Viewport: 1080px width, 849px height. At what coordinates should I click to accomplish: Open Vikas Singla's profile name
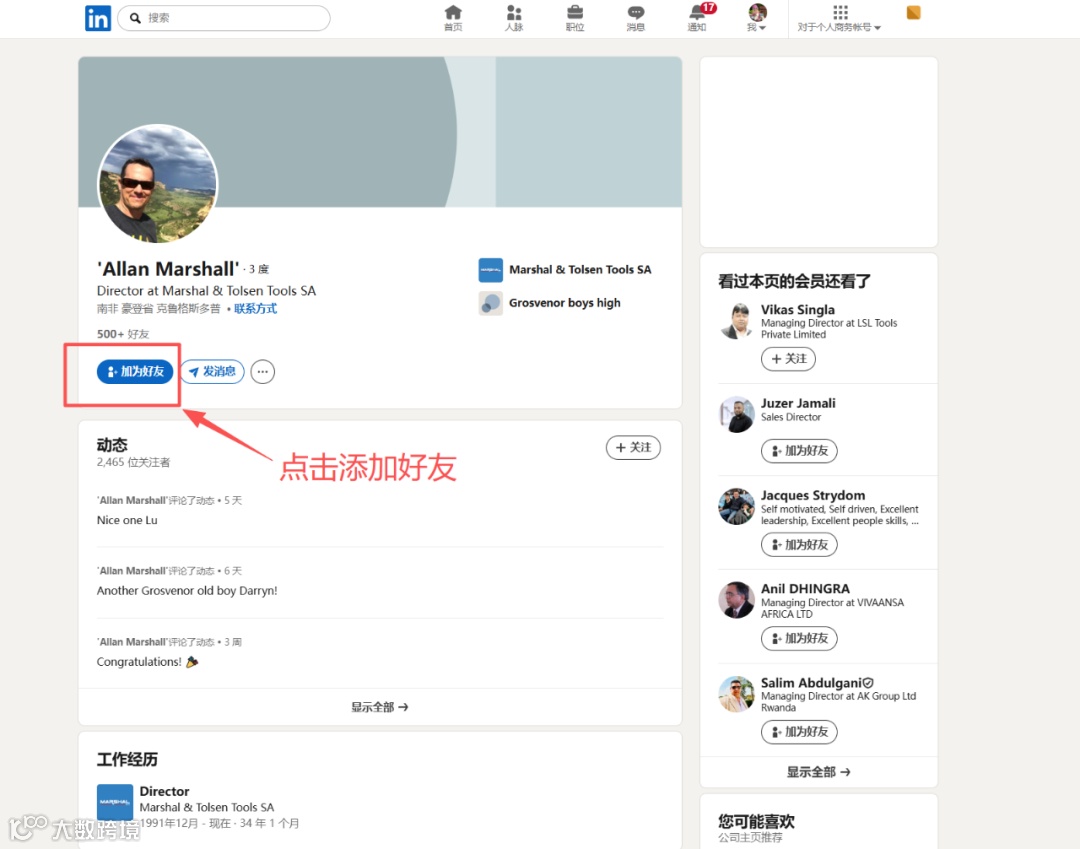[x=798, y=310]
